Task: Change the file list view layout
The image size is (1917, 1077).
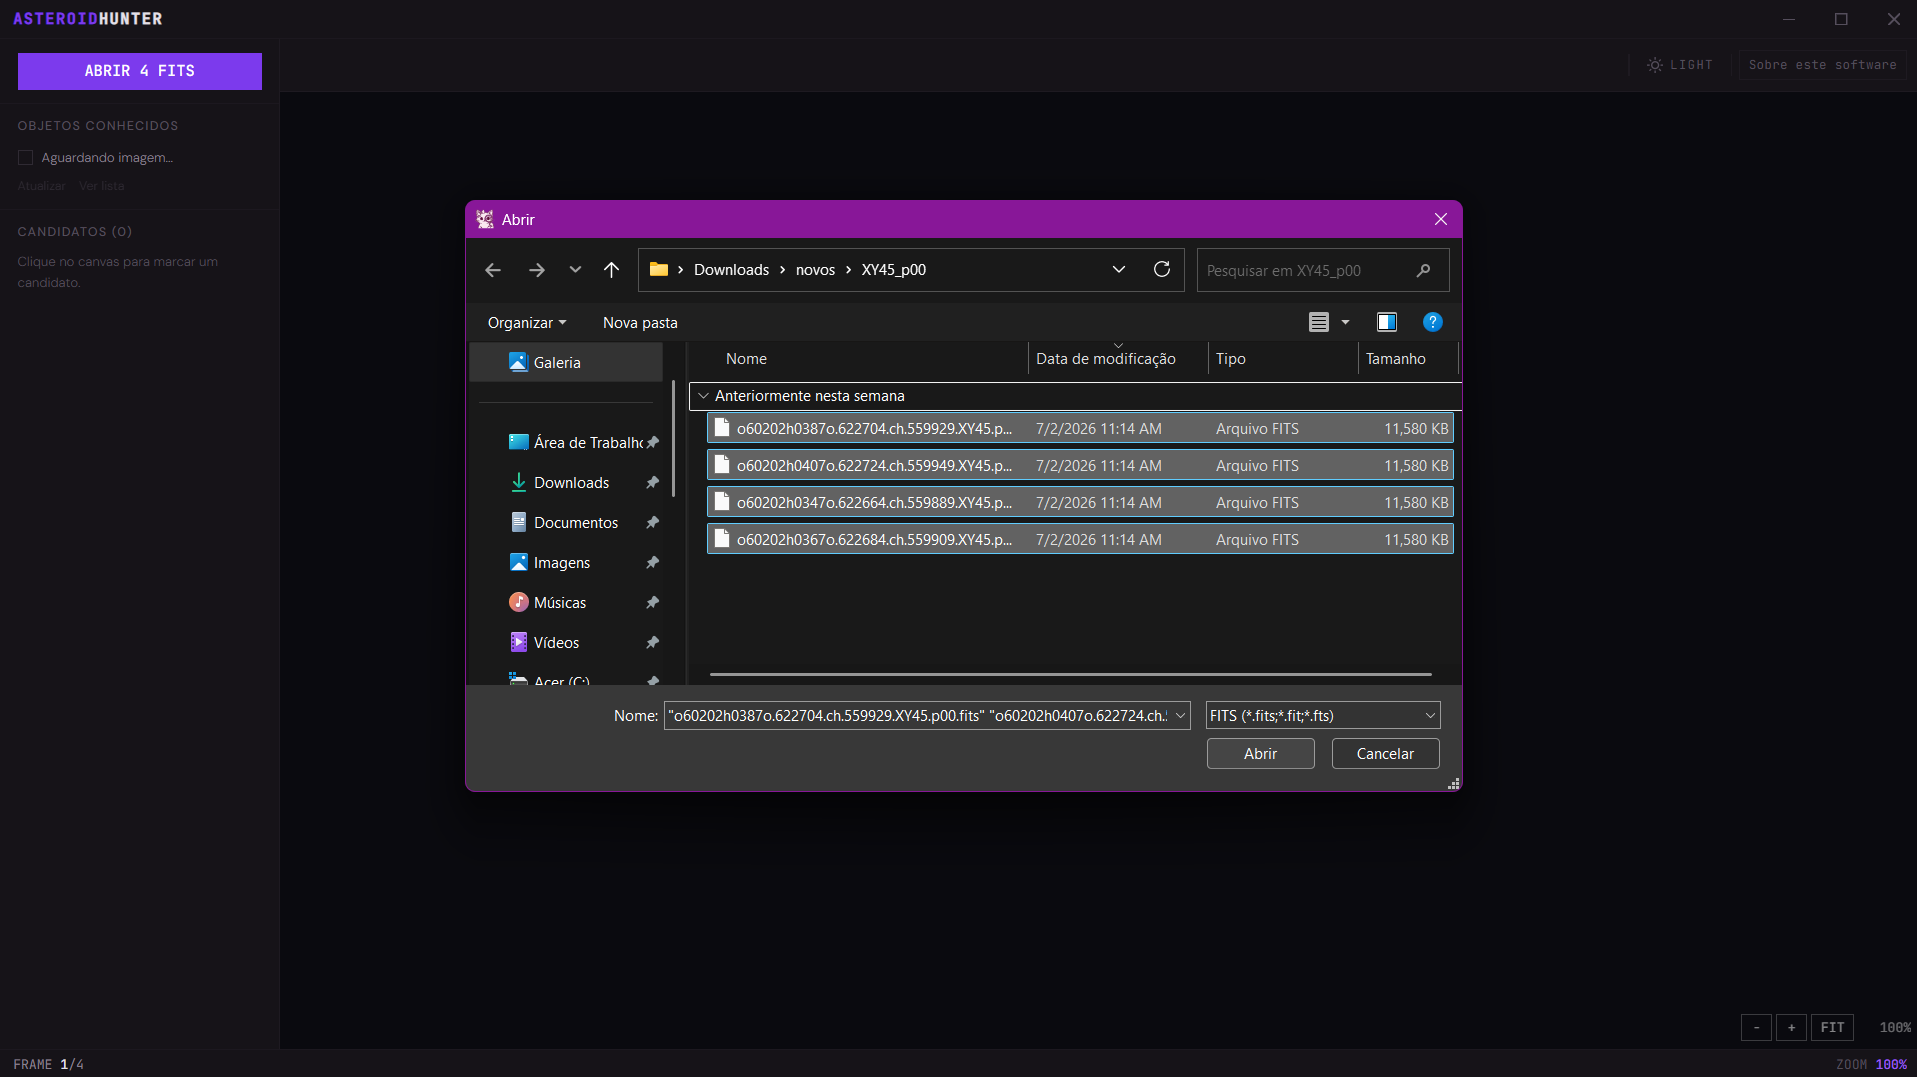Action: (x=1319, y=322)
